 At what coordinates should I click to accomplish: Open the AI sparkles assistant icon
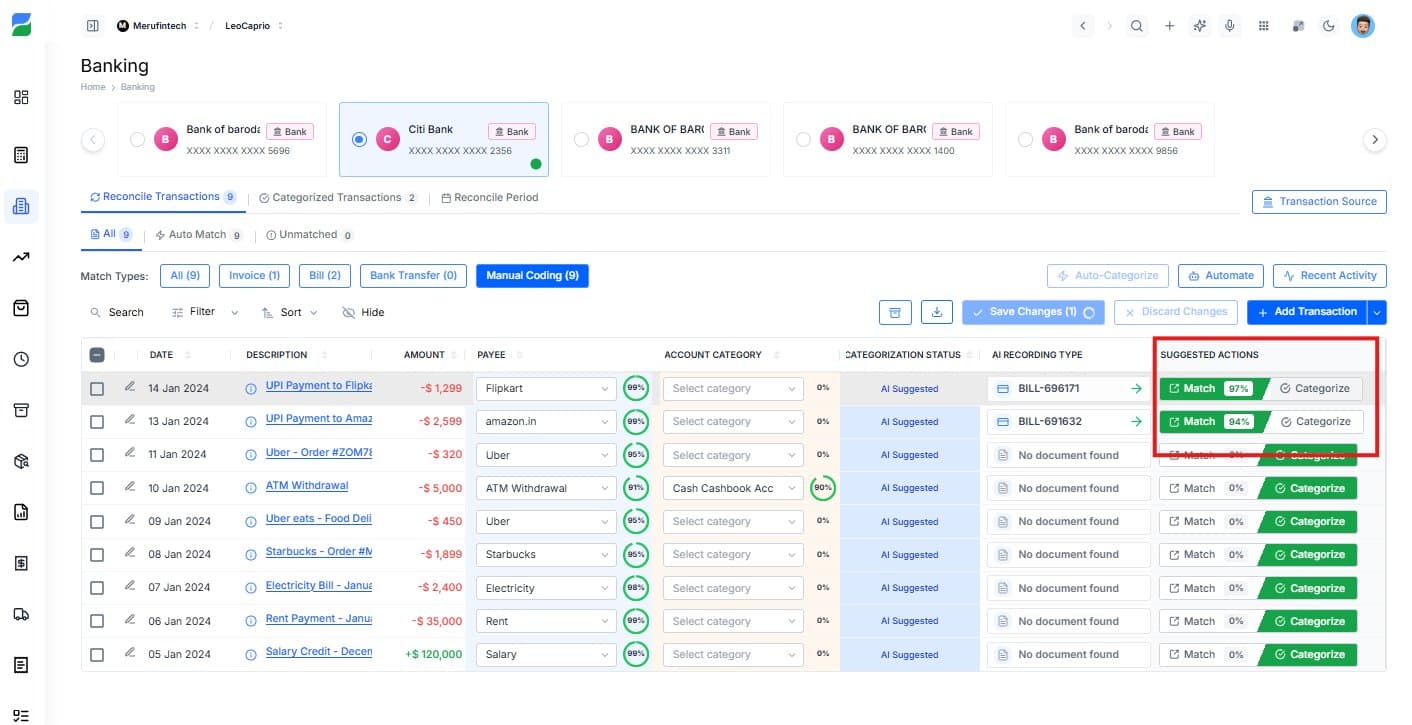(1199, 26)
